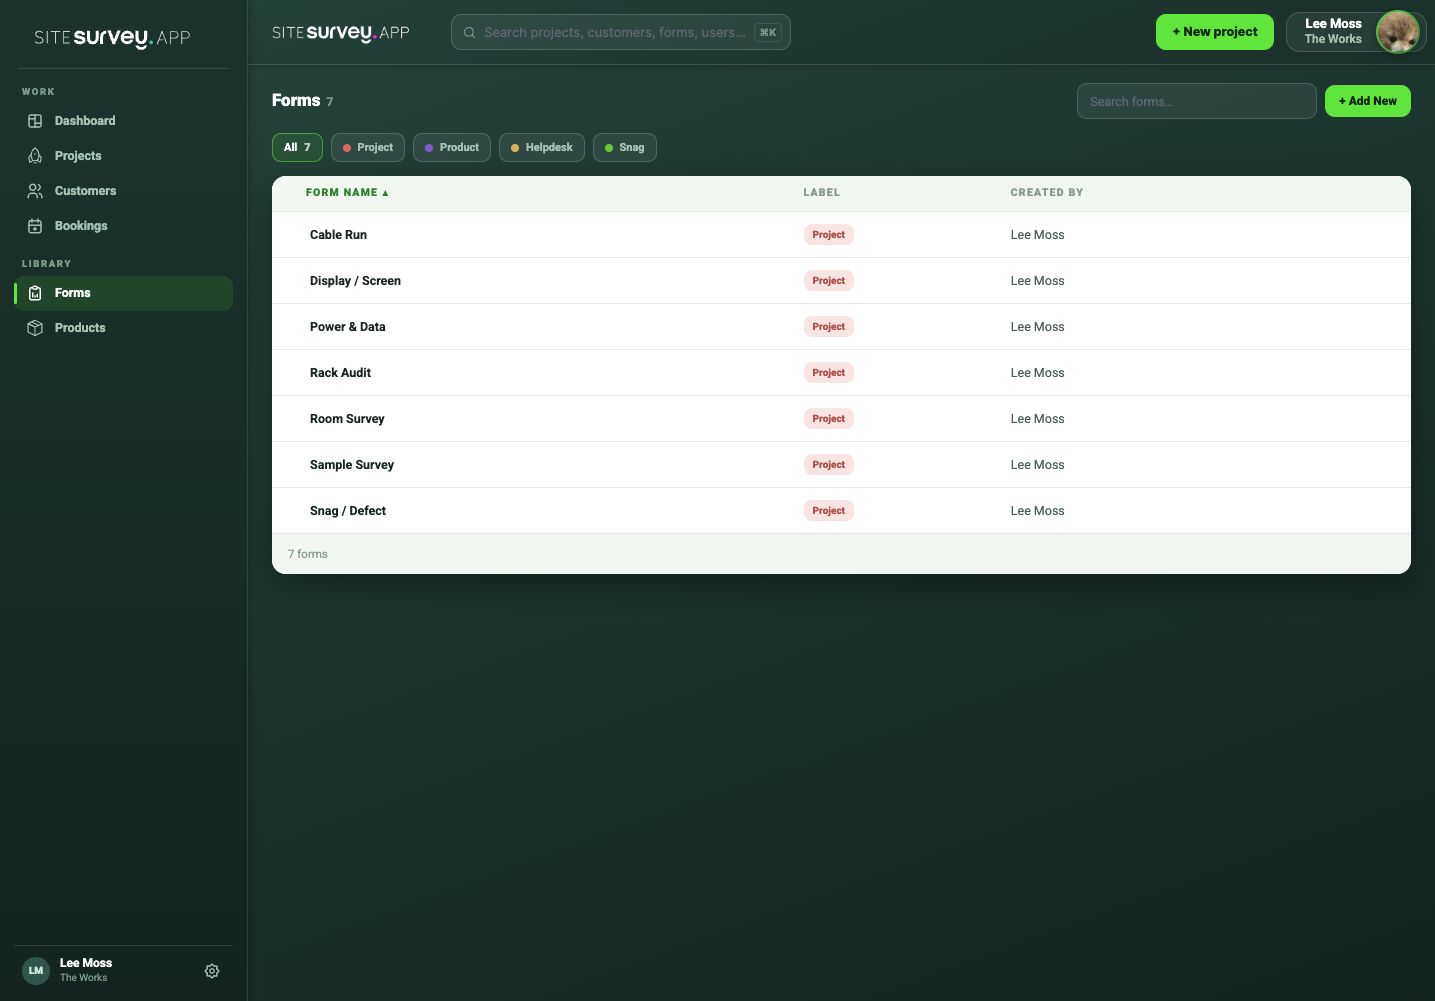The width and height of the screenshot is (1435, 1001).
Task: Open the Room Survey form
Action: (347, 419)
